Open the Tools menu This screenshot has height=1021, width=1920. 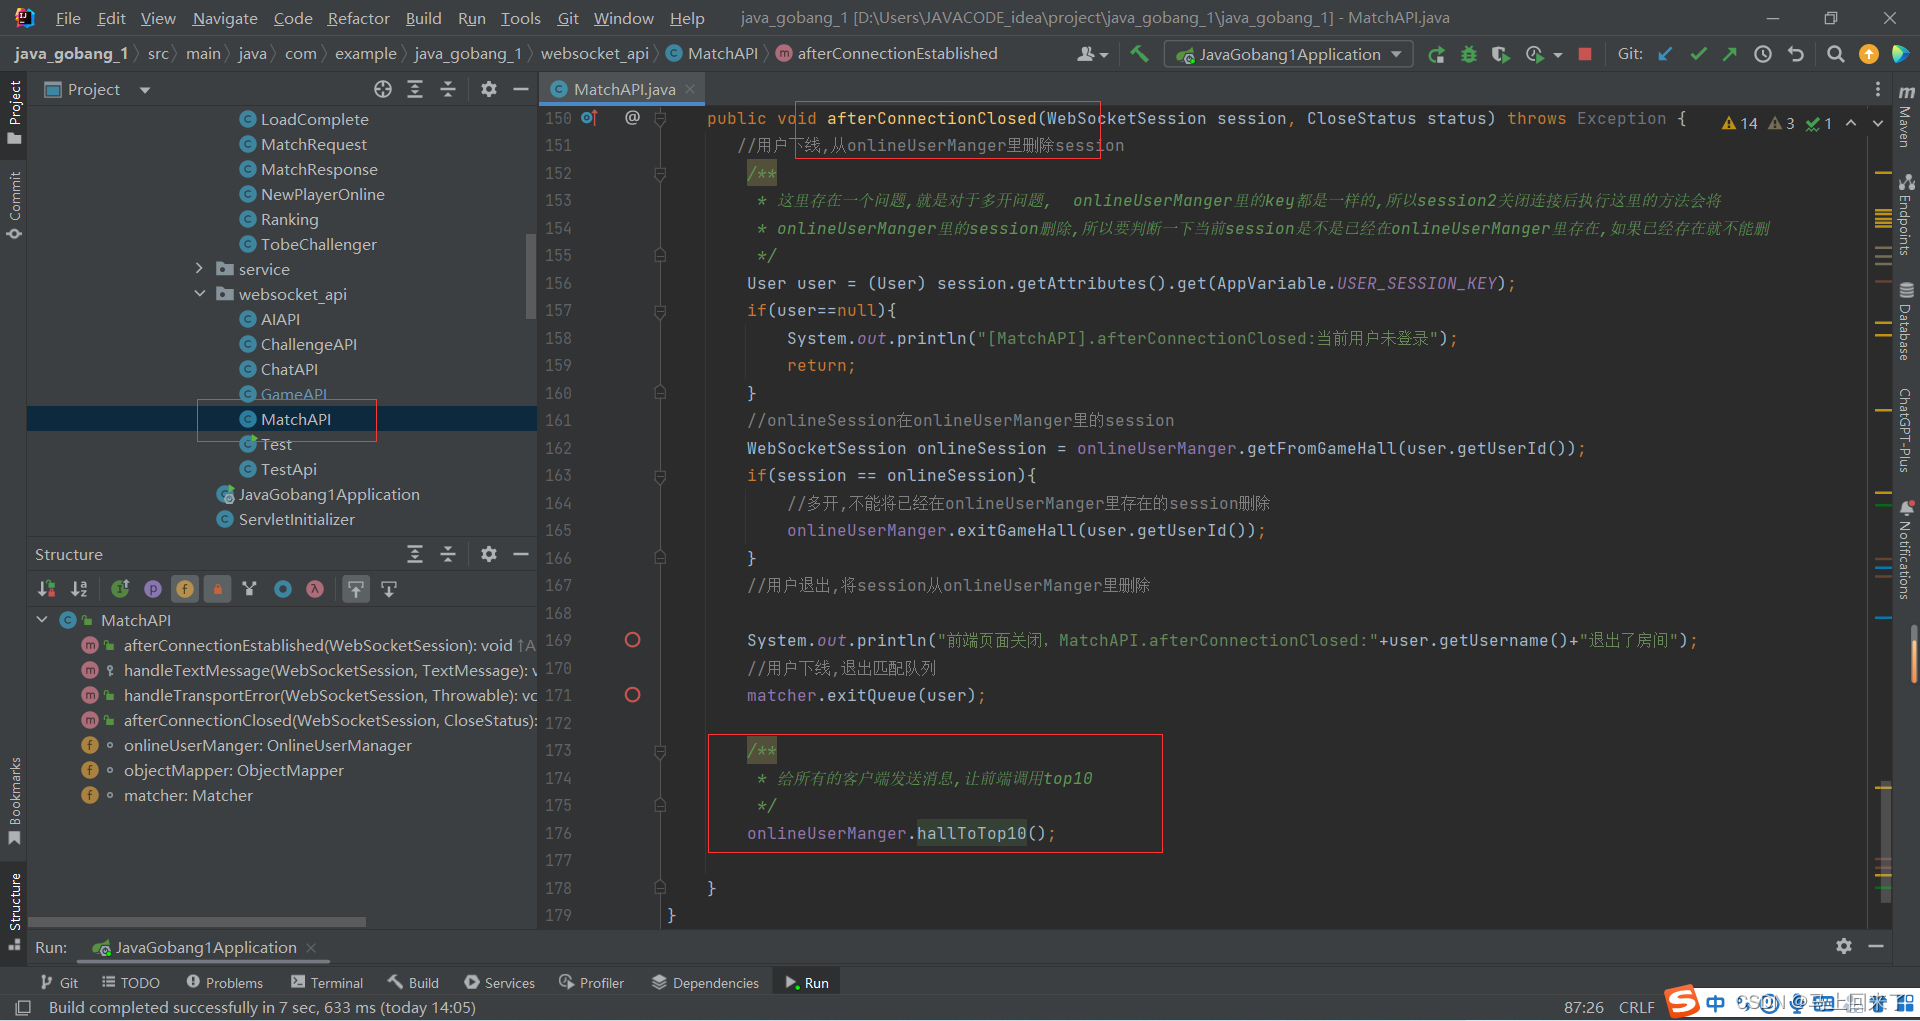tap(520, 18)
